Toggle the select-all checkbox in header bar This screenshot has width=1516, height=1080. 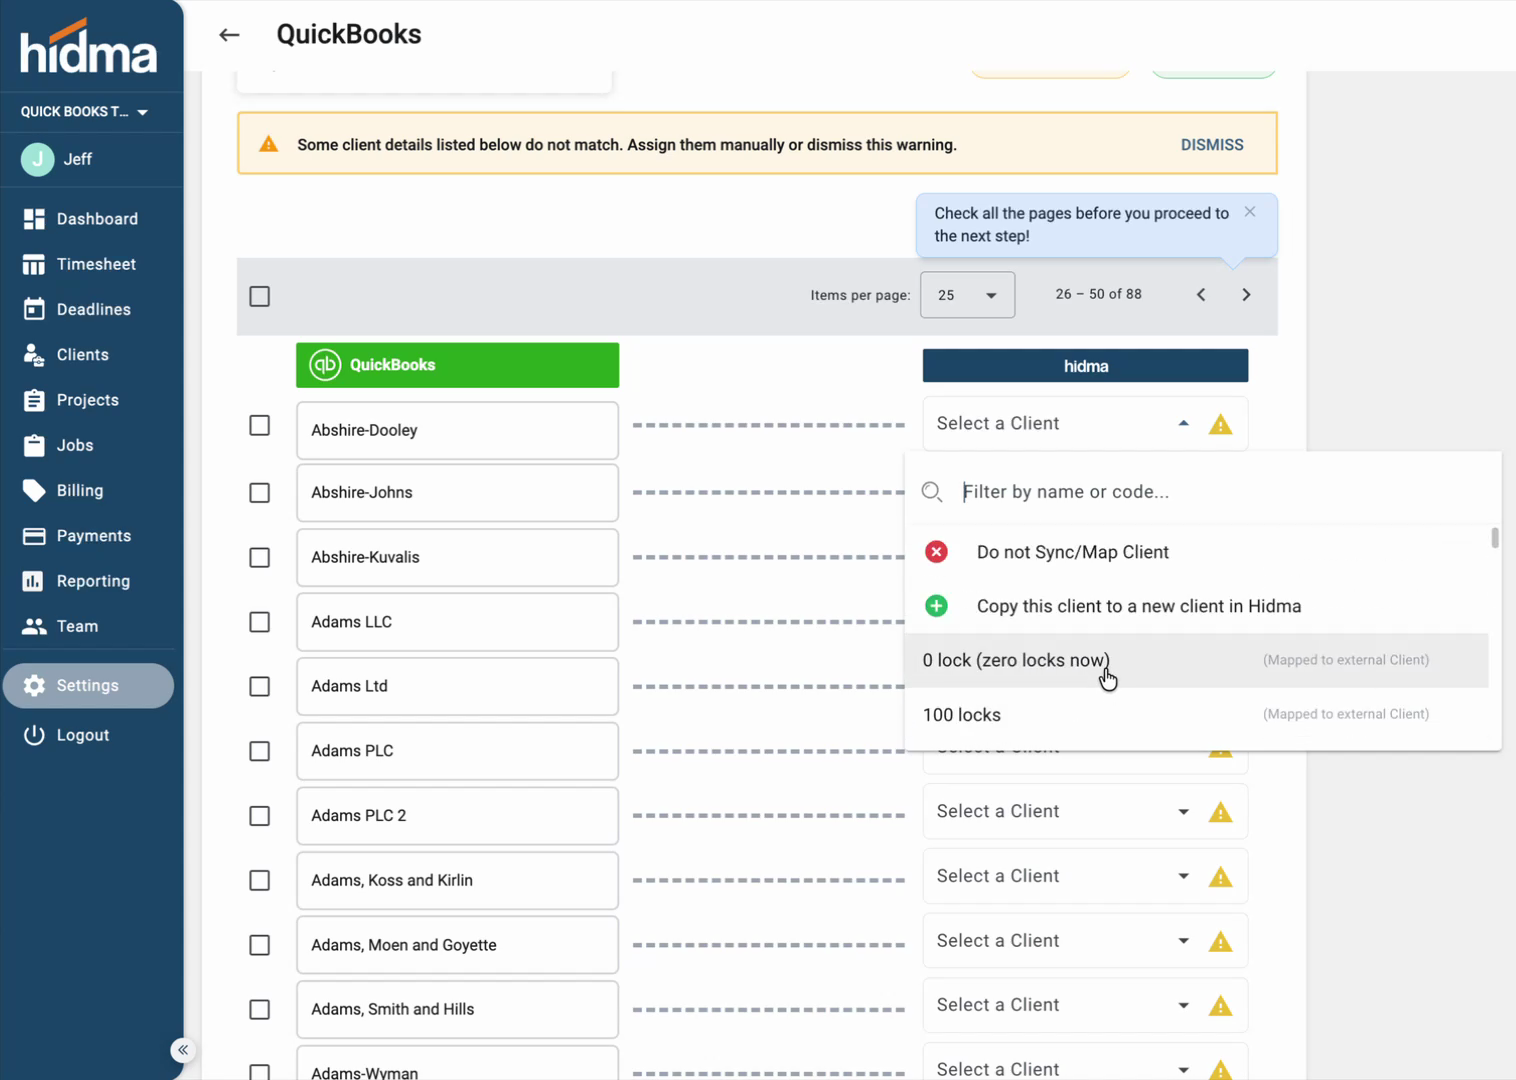pyautogui.click(x=260, y=296)
